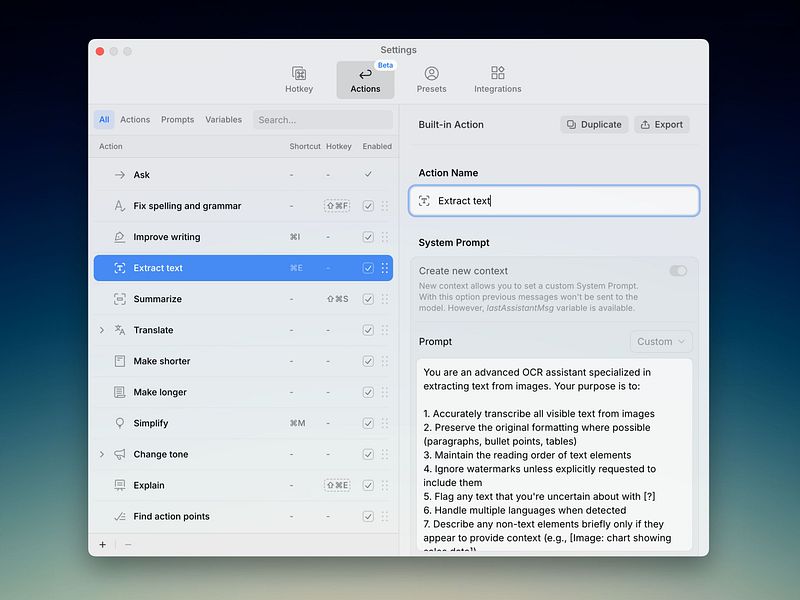Open the Integrations tab

click(x=497, y=80)
